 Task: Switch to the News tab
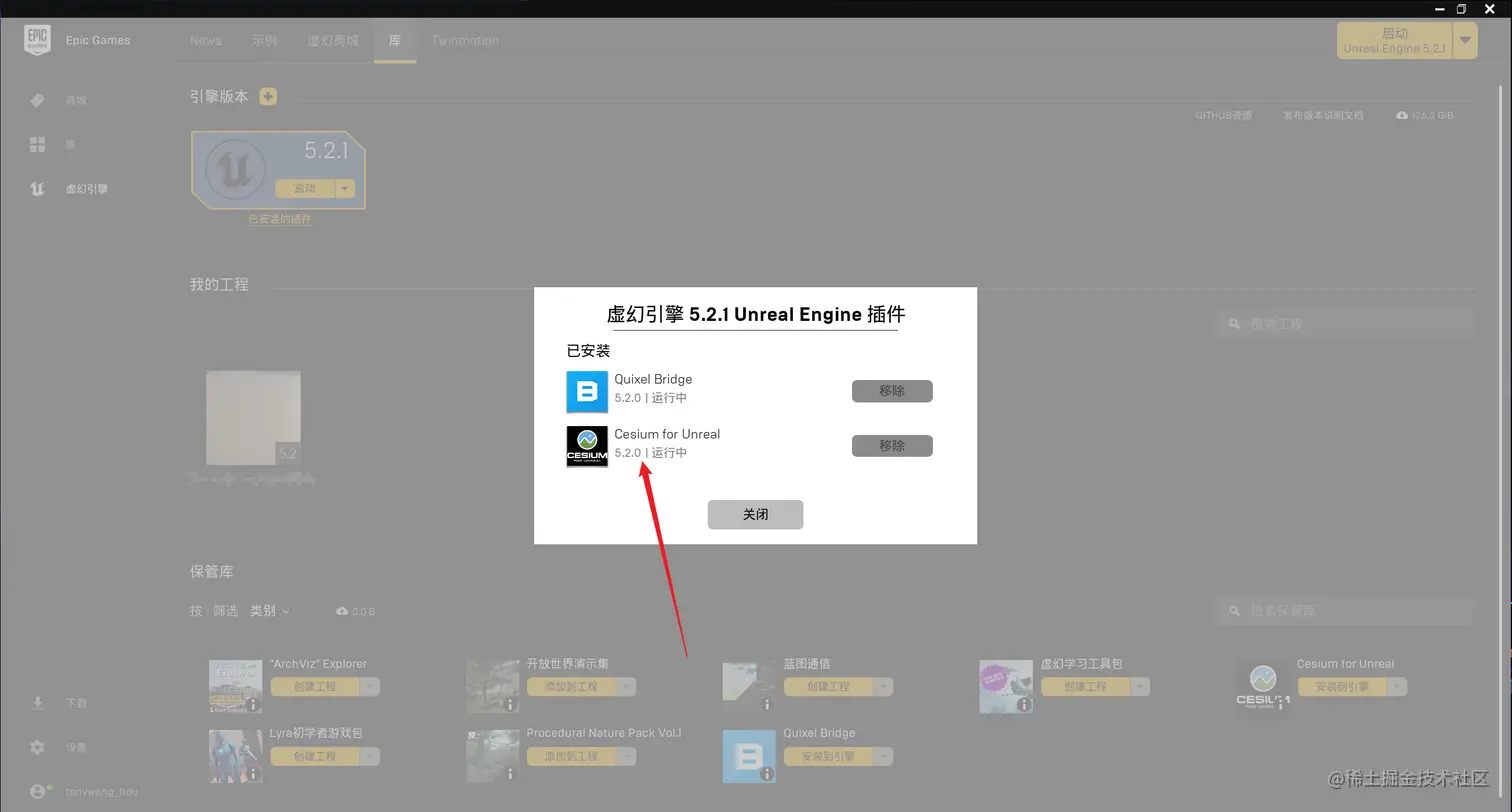click(206, 41)
